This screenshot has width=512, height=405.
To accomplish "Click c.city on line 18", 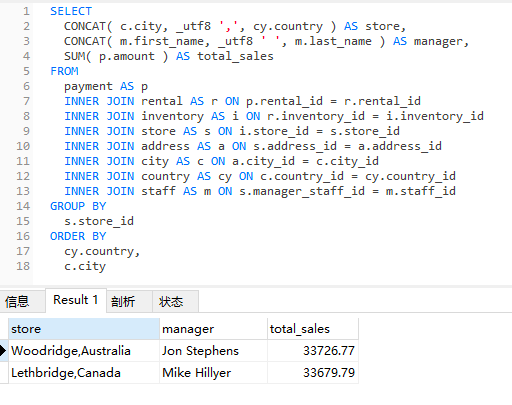I will pos(85,267).
